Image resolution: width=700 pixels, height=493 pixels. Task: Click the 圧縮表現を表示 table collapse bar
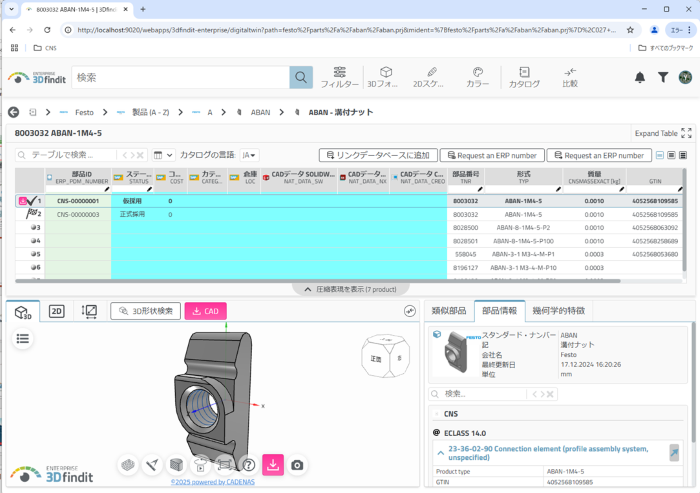(351, 289)
